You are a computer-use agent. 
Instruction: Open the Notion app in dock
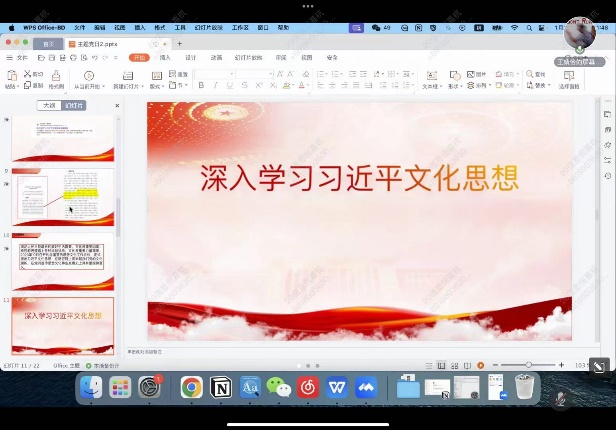click(221, 387)
